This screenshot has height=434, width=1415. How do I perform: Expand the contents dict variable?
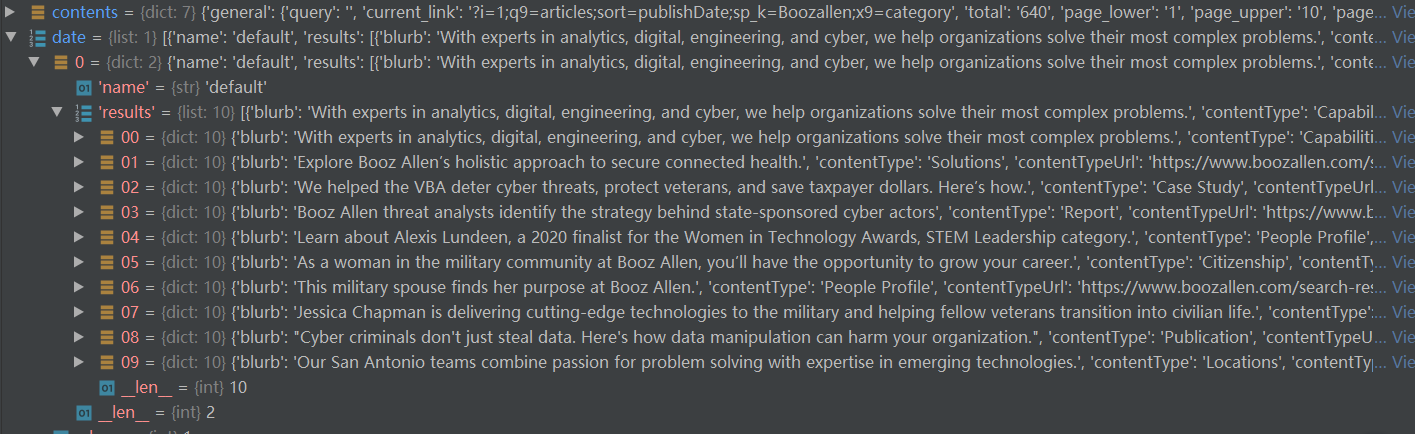11,13
